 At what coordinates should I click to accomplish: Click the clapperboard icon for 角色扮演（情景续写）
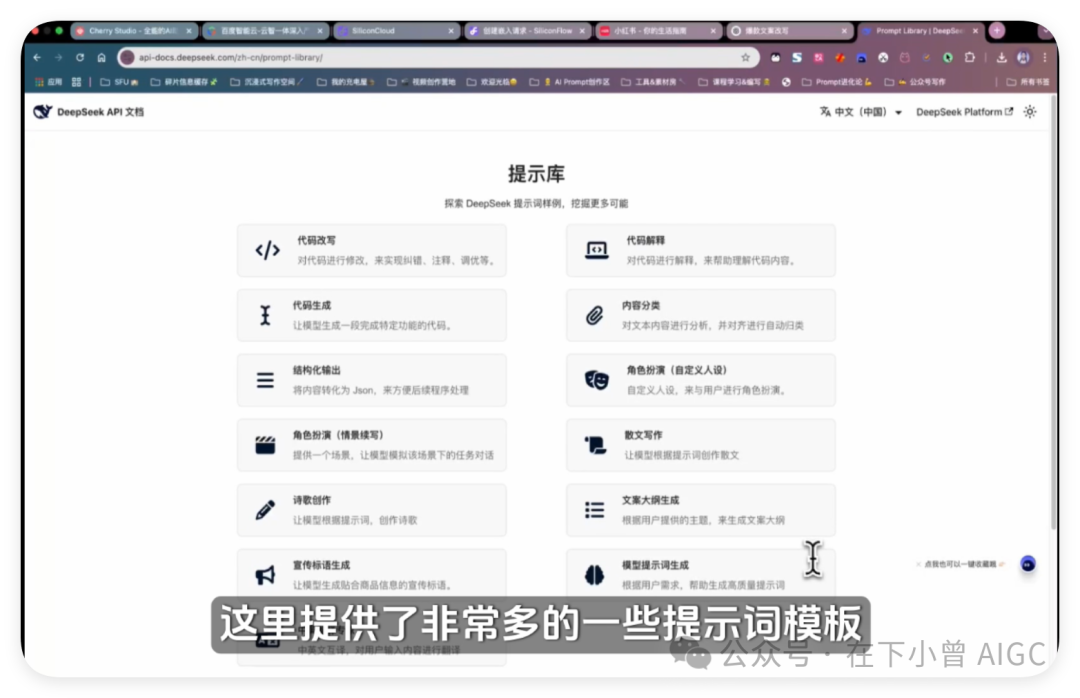(x=265, y=445)
